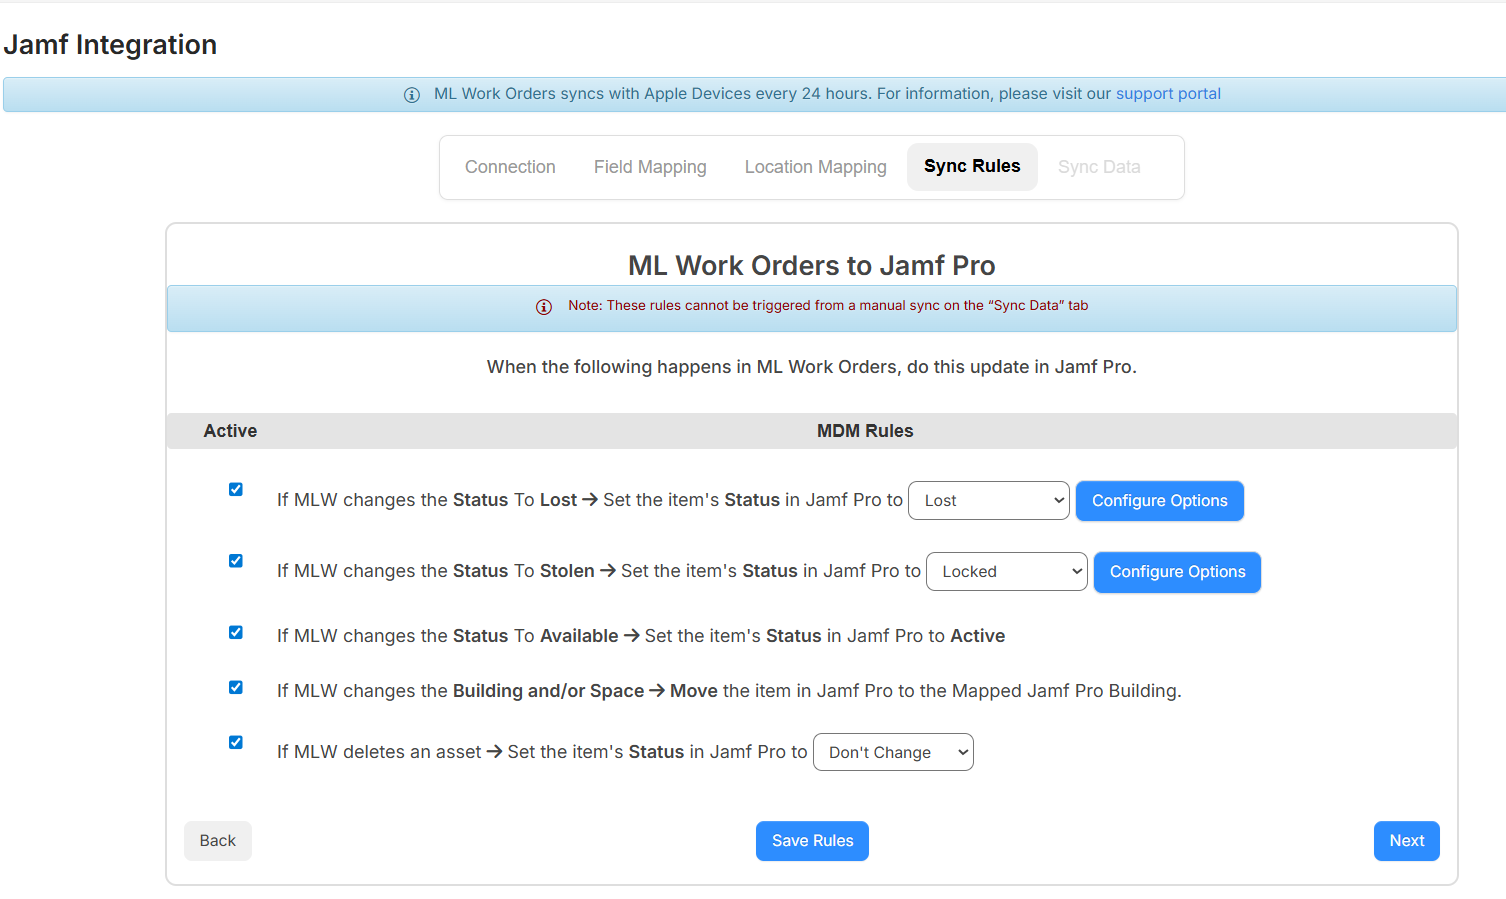1506x899 pixels.
Task: Click the Building and/or Space rule text
Action: click(x=729, y=691)
